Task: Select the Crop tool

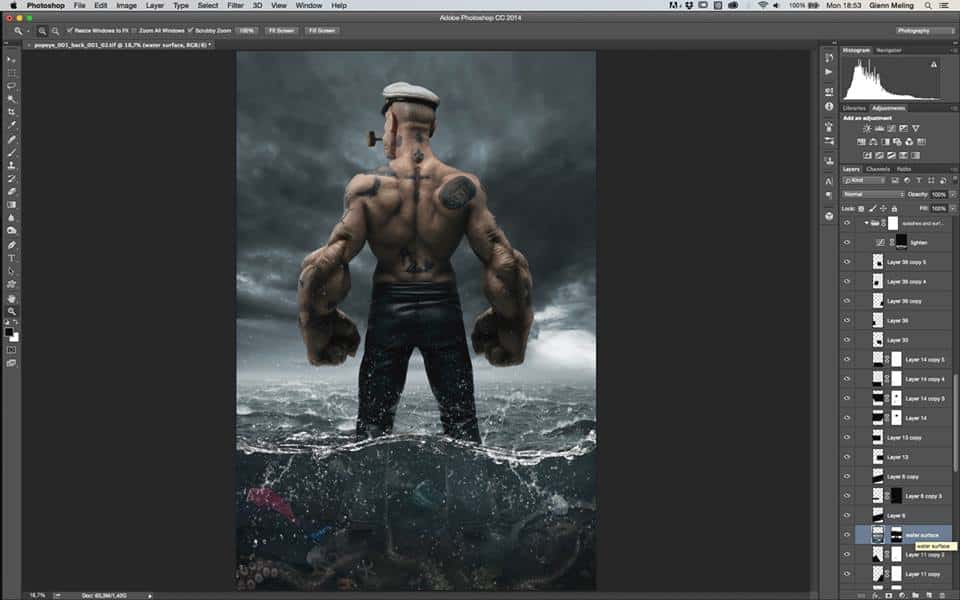Action: point(11,112)
